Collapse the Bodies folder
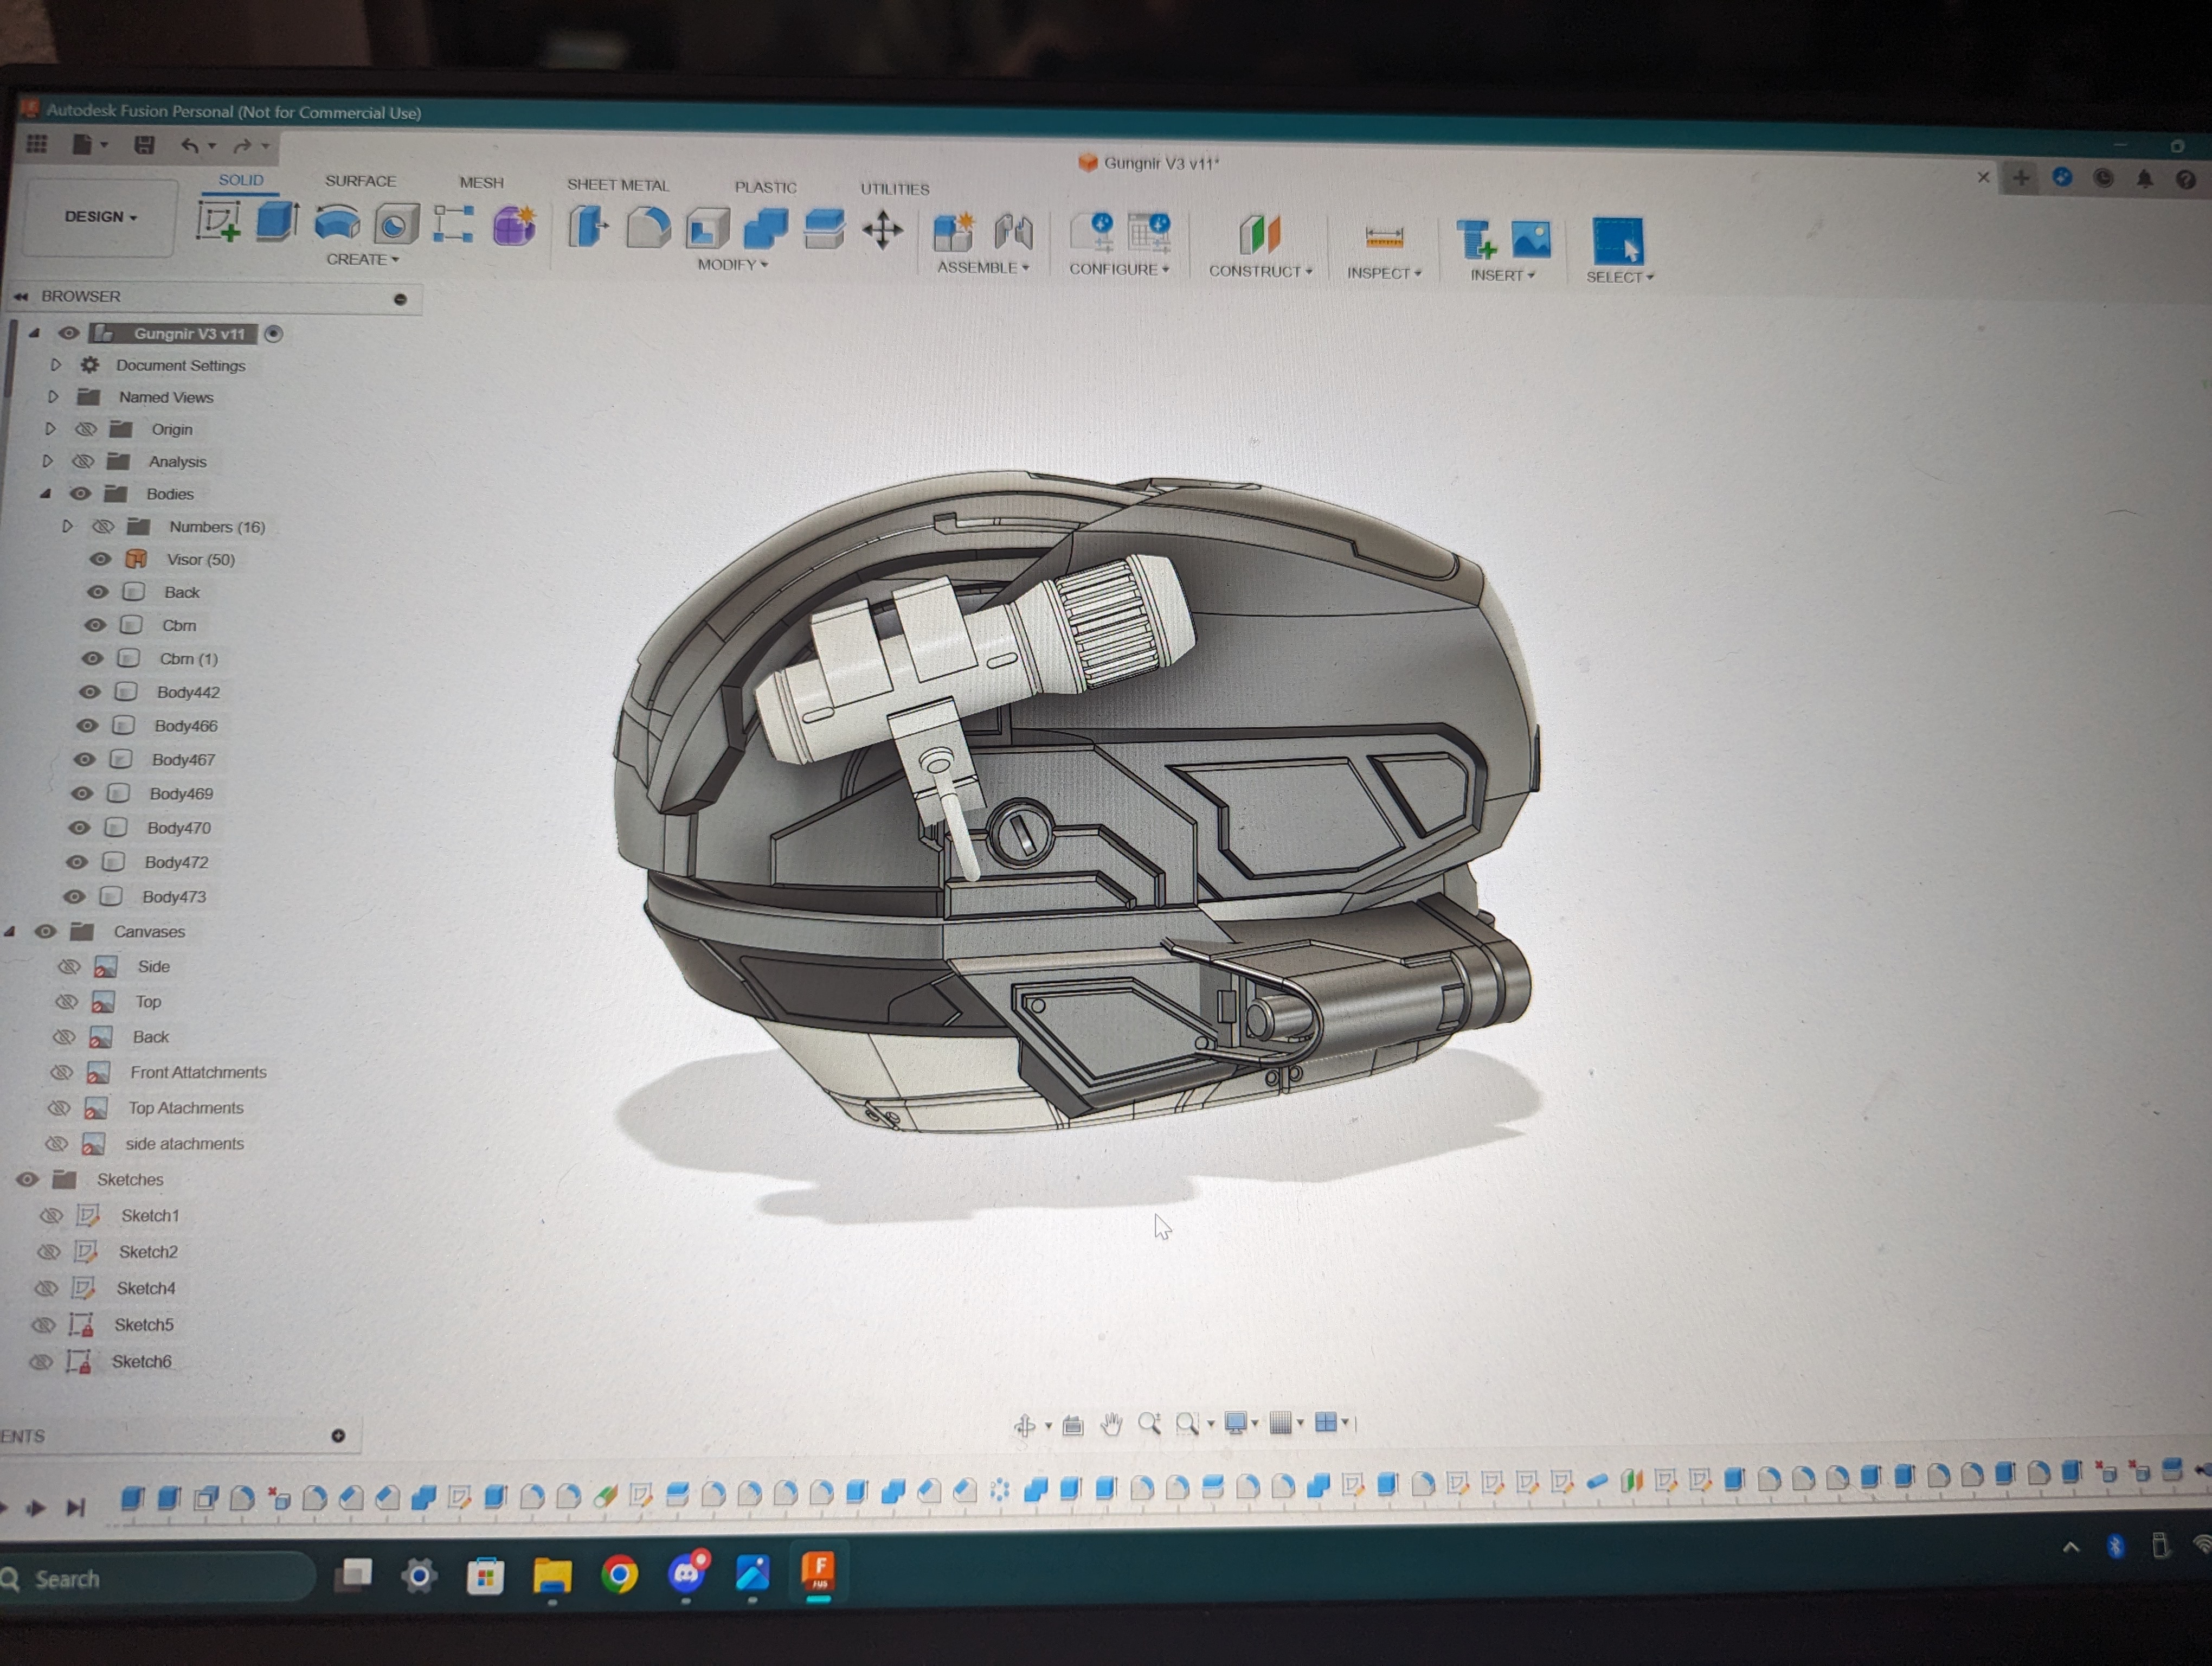Image resolution: width=2212 pixels, height=1666 pixels. pos(45,493)
